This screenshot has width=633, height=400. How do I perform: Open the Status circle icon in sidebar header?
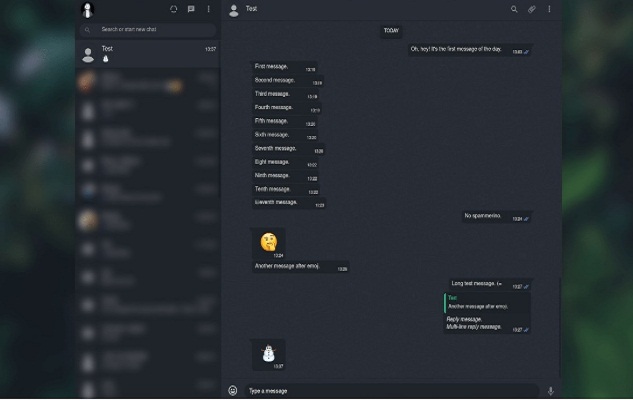[x=174, y=9]
